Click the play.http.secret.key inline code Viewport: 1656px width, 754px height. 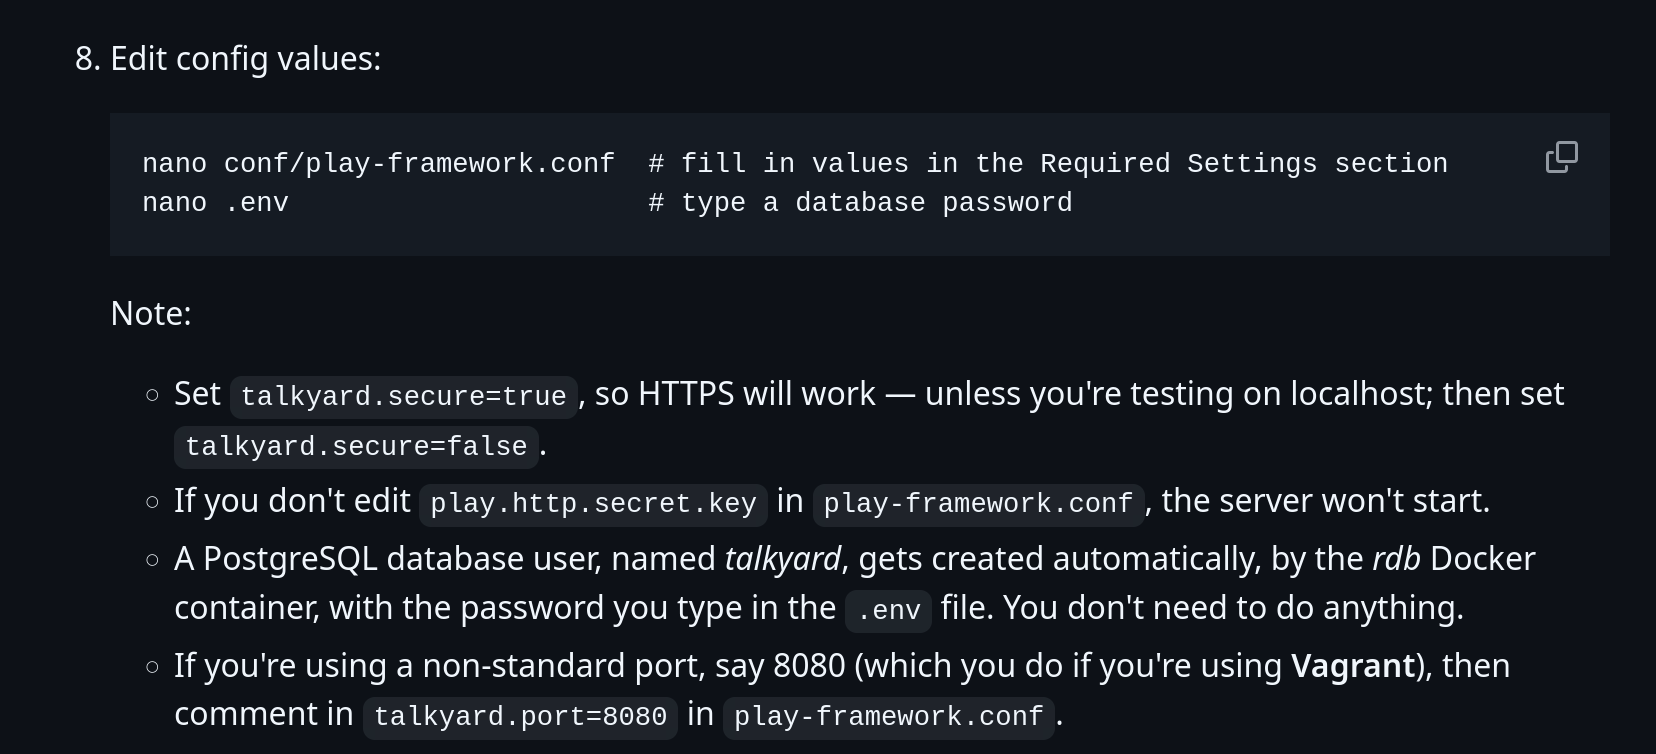pyautogui.click(x=593, y=504)
